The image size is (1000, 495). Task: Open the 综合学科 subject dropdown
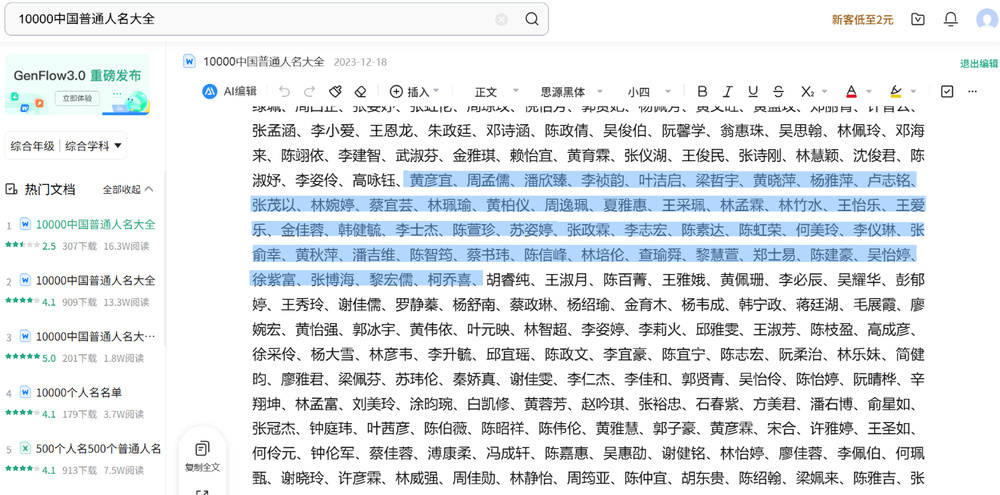tap(93, 146)
